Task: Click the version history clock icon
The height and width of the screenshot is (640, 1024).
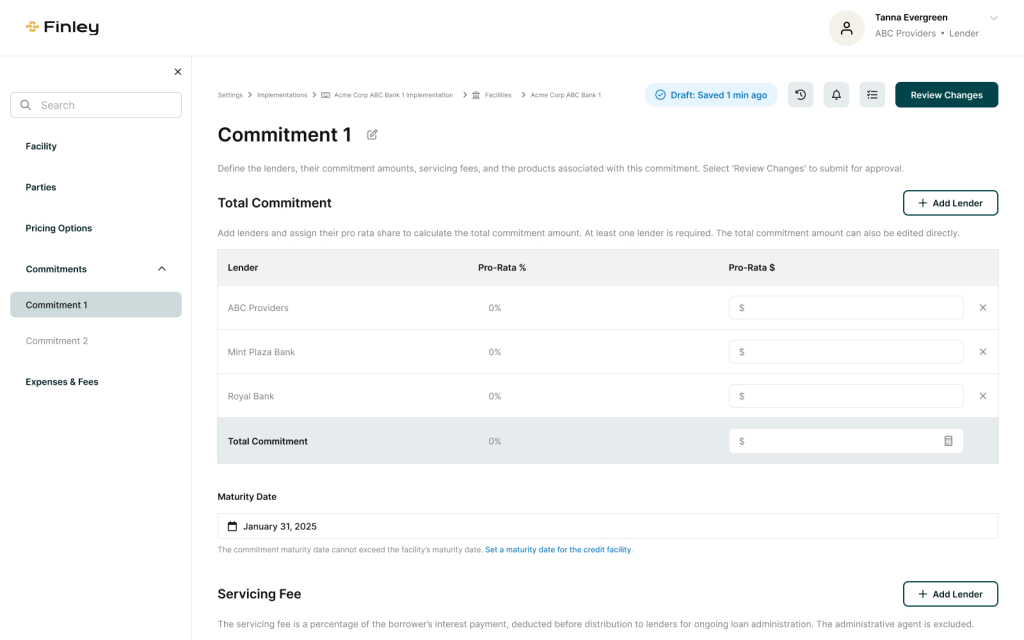Action: (x=800, y=95)
